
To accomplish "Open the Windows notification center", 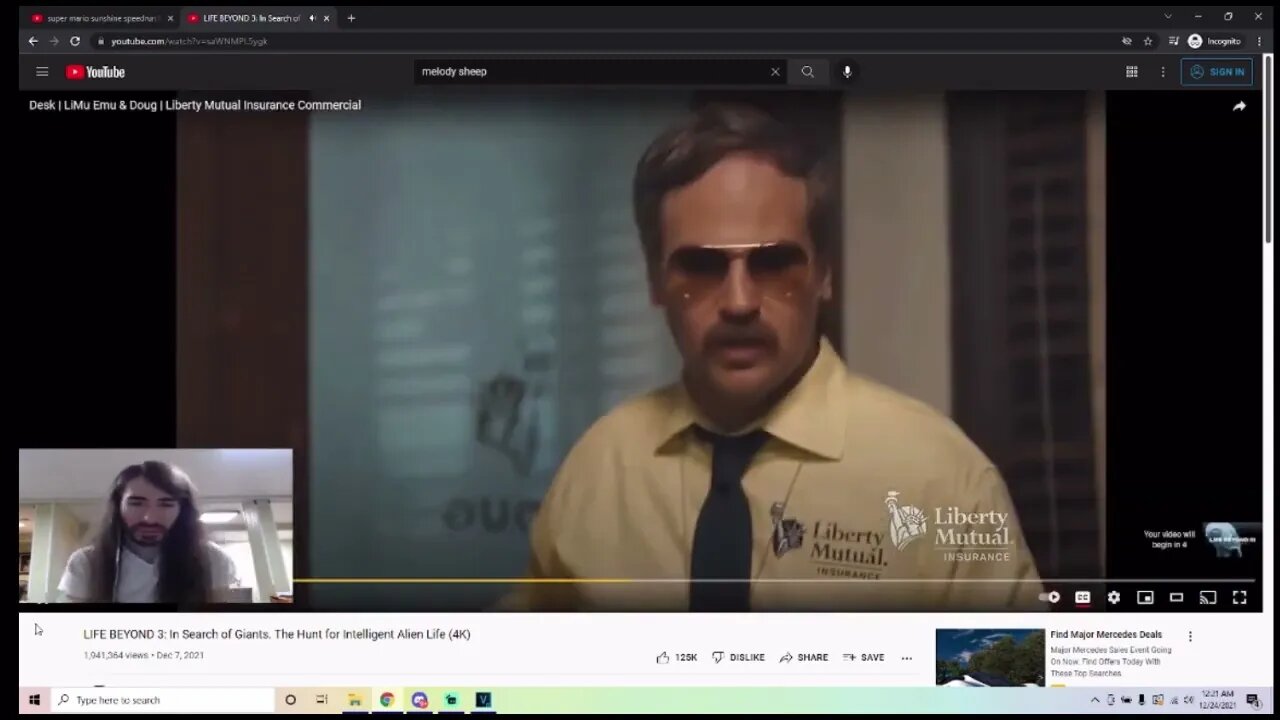I will click(x=1252, y=700).
